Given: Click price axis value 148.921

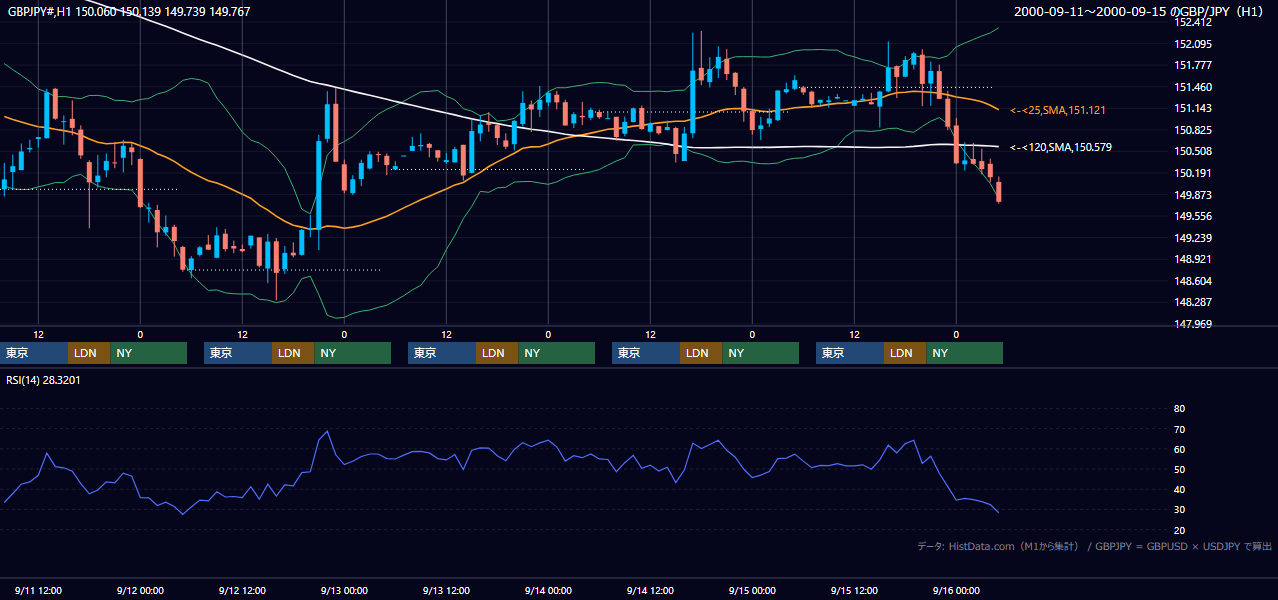Looking at the screenshot, I should tap(1194, 259).
